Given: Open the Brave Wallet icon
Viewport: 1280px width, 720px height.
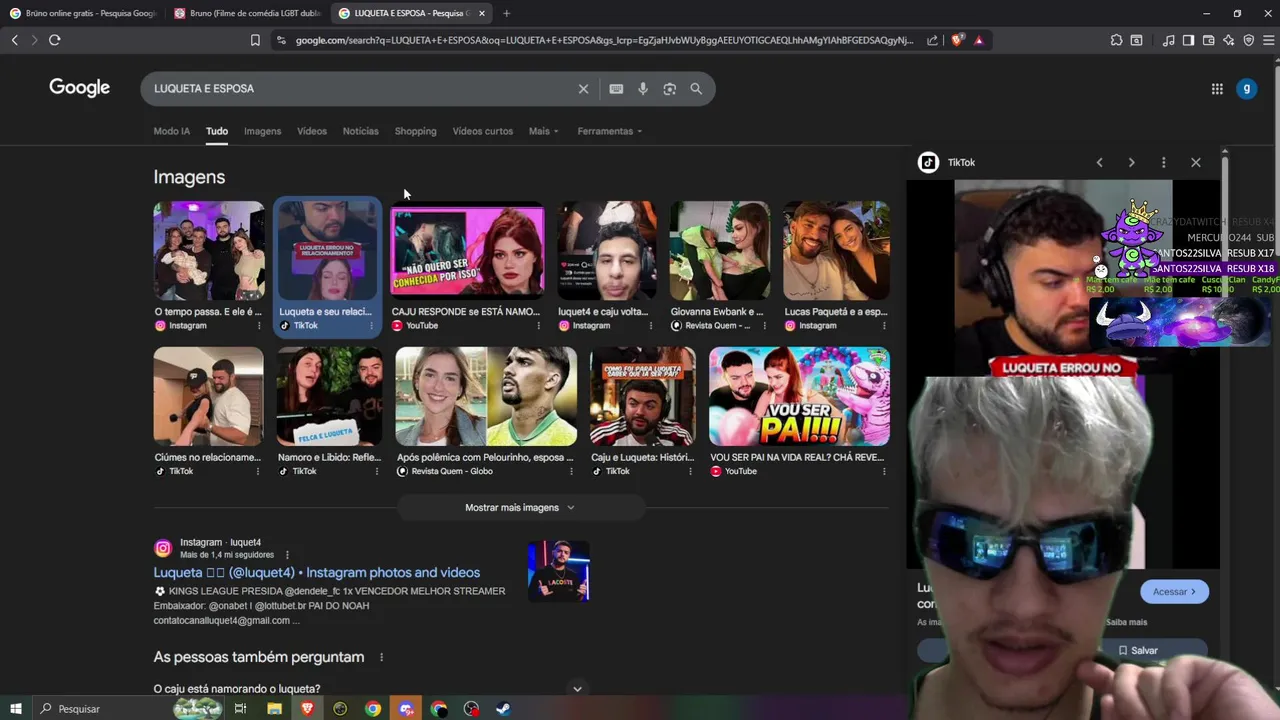Looking at the screenshot, I should 1208,40.
